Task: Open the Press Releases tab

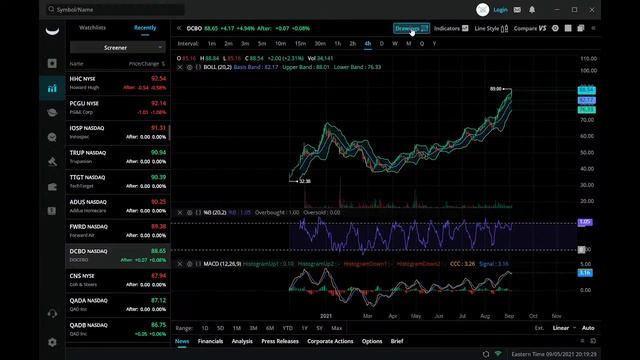Action: click(x=280, y=341)
